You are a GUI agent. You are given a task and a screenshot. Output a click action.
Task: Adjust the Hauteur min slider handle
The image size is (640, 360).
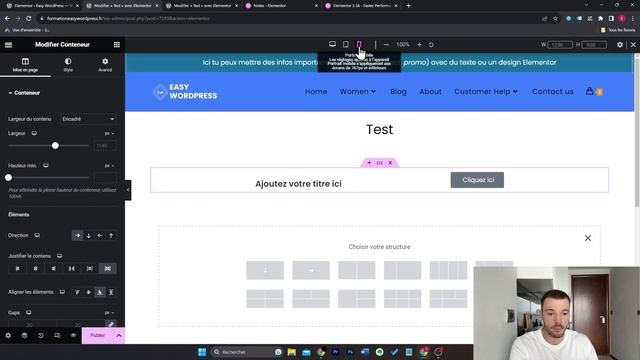(x=9, y=178)
